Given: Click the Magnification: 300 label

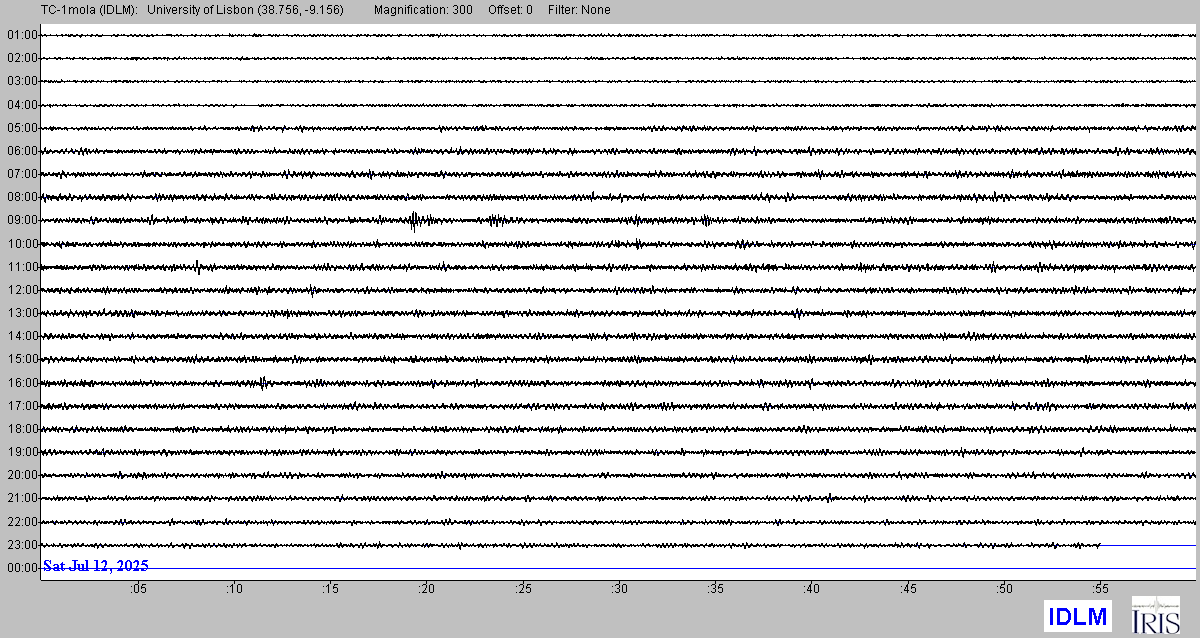Looking at the screenshot, I should (425, 10).
